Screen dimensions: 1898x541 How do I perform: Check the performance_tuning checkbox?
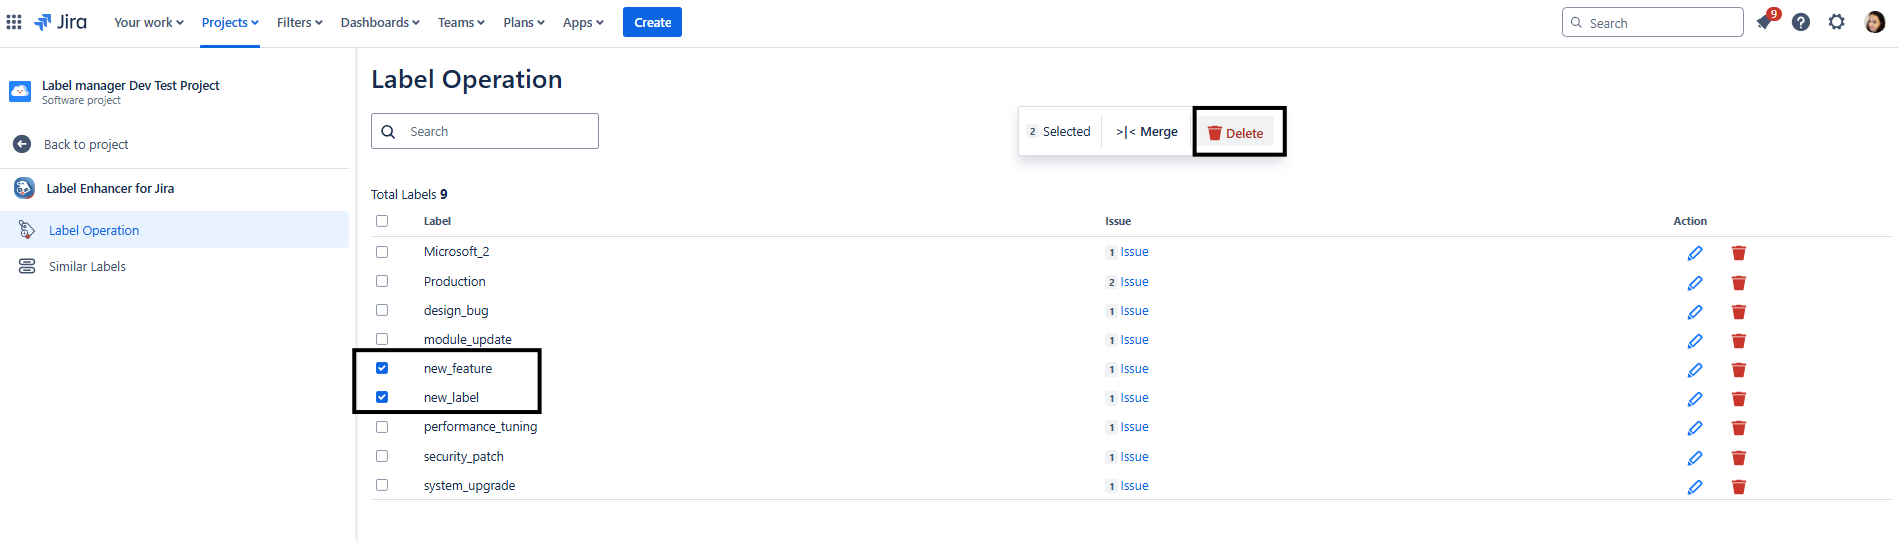382,427
